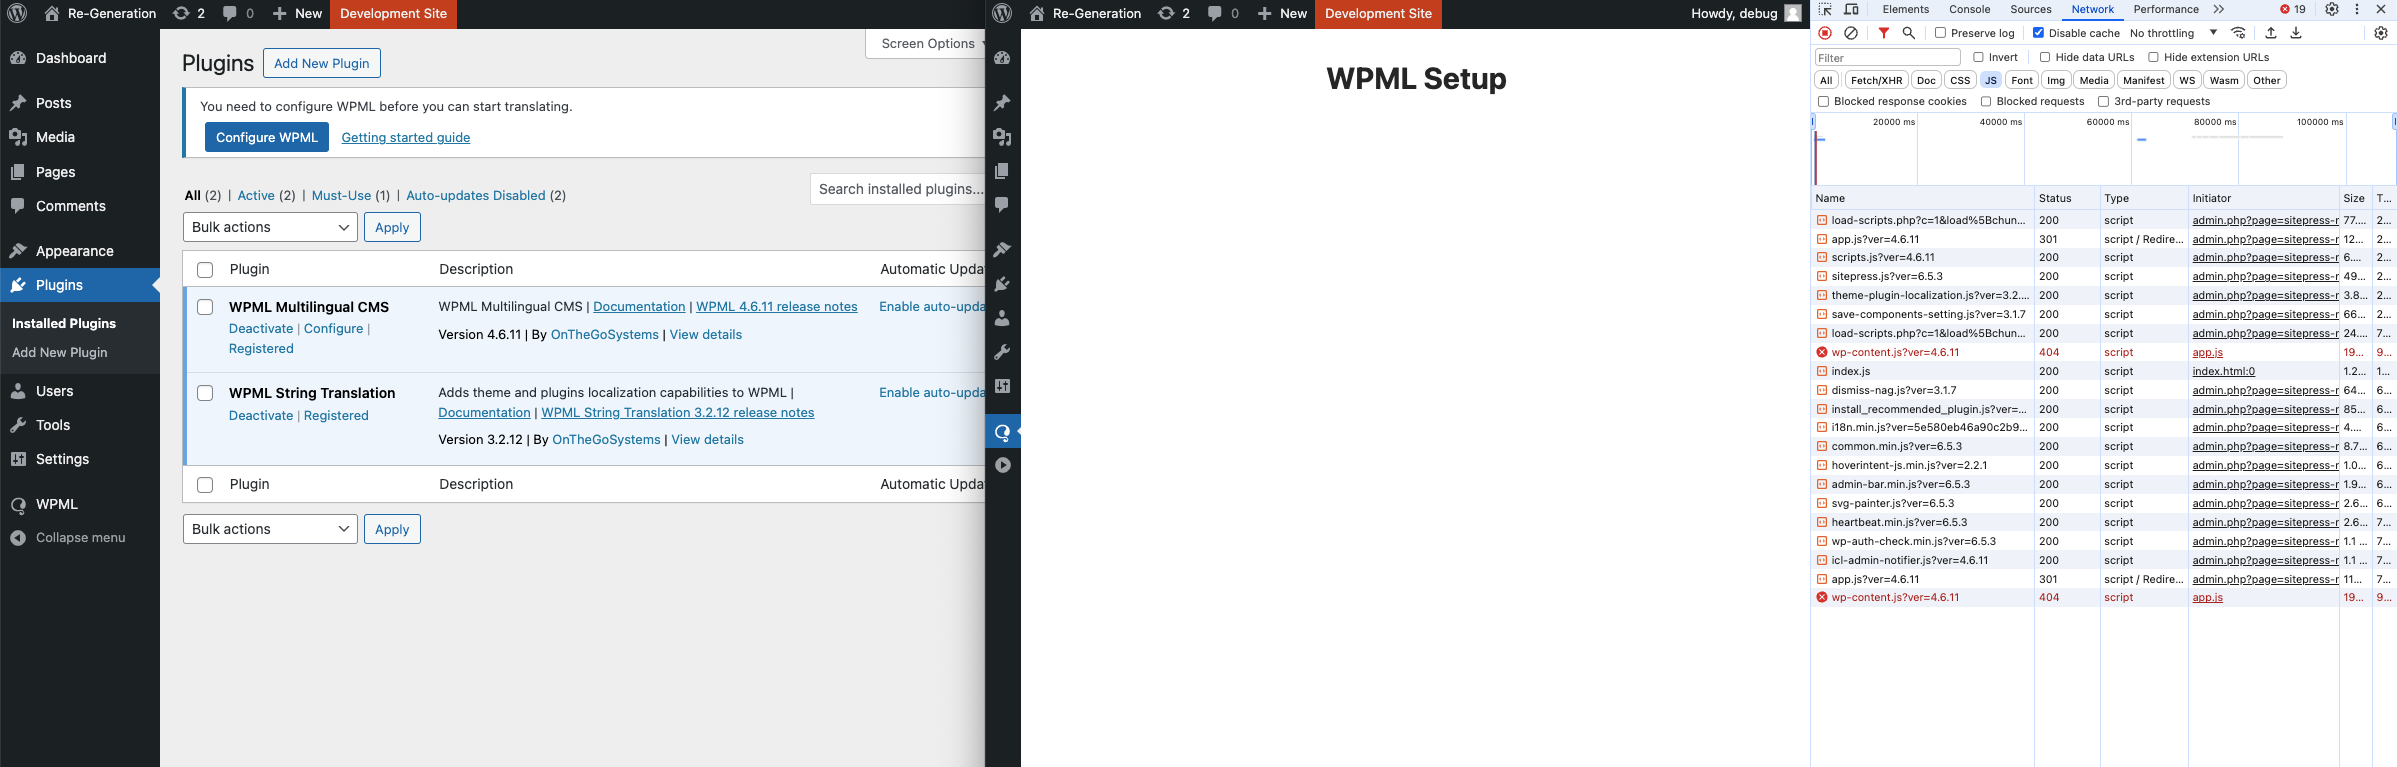Open Users icon in collapsed right sidebar

click(x=1002, y=318)
